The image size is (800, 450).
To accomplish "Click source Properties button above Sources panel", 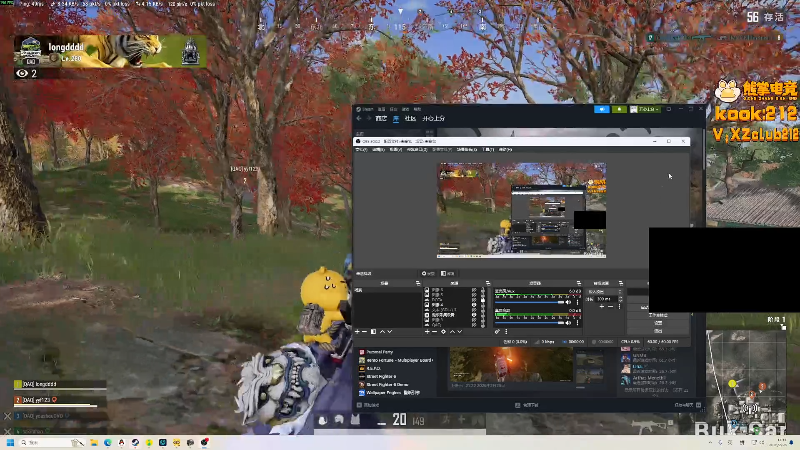I will point(428,273).
